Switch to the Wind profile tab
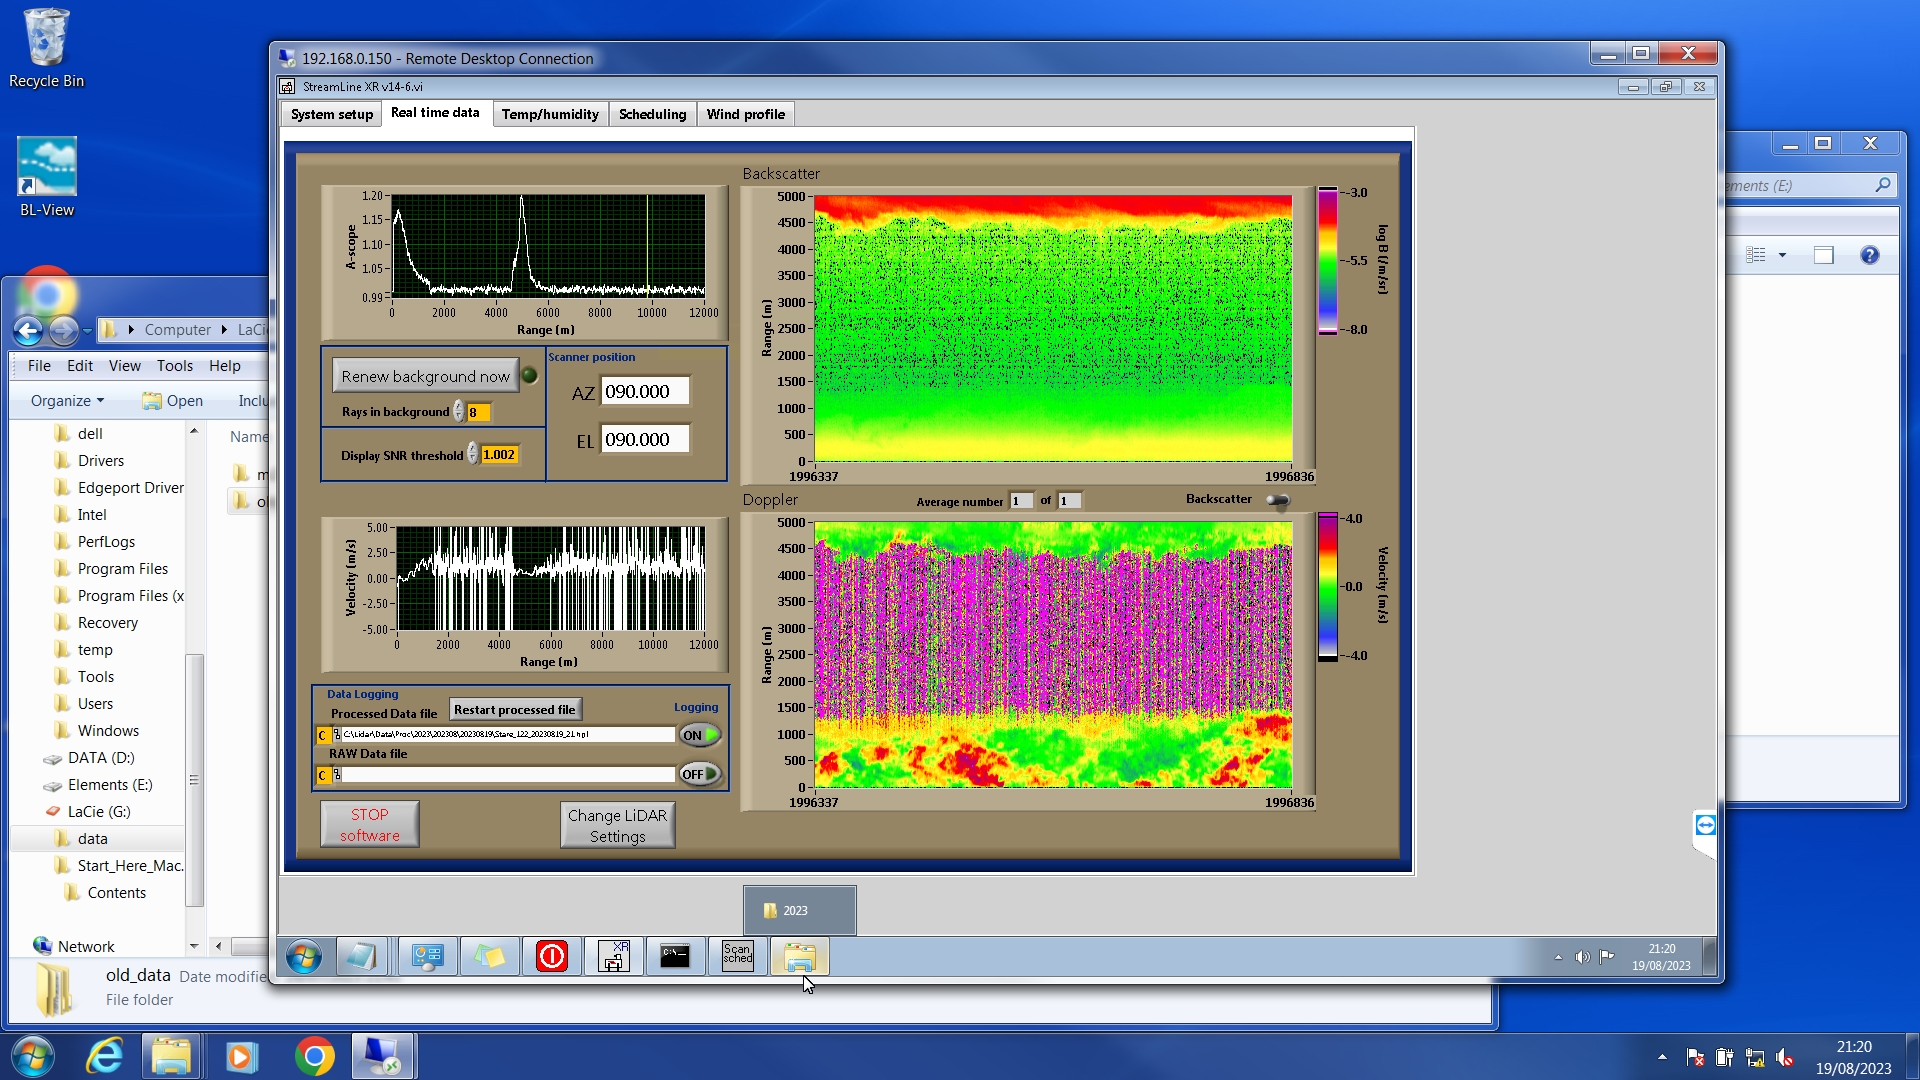This screenshot has width=1920, height=1080. pos(745,114)
